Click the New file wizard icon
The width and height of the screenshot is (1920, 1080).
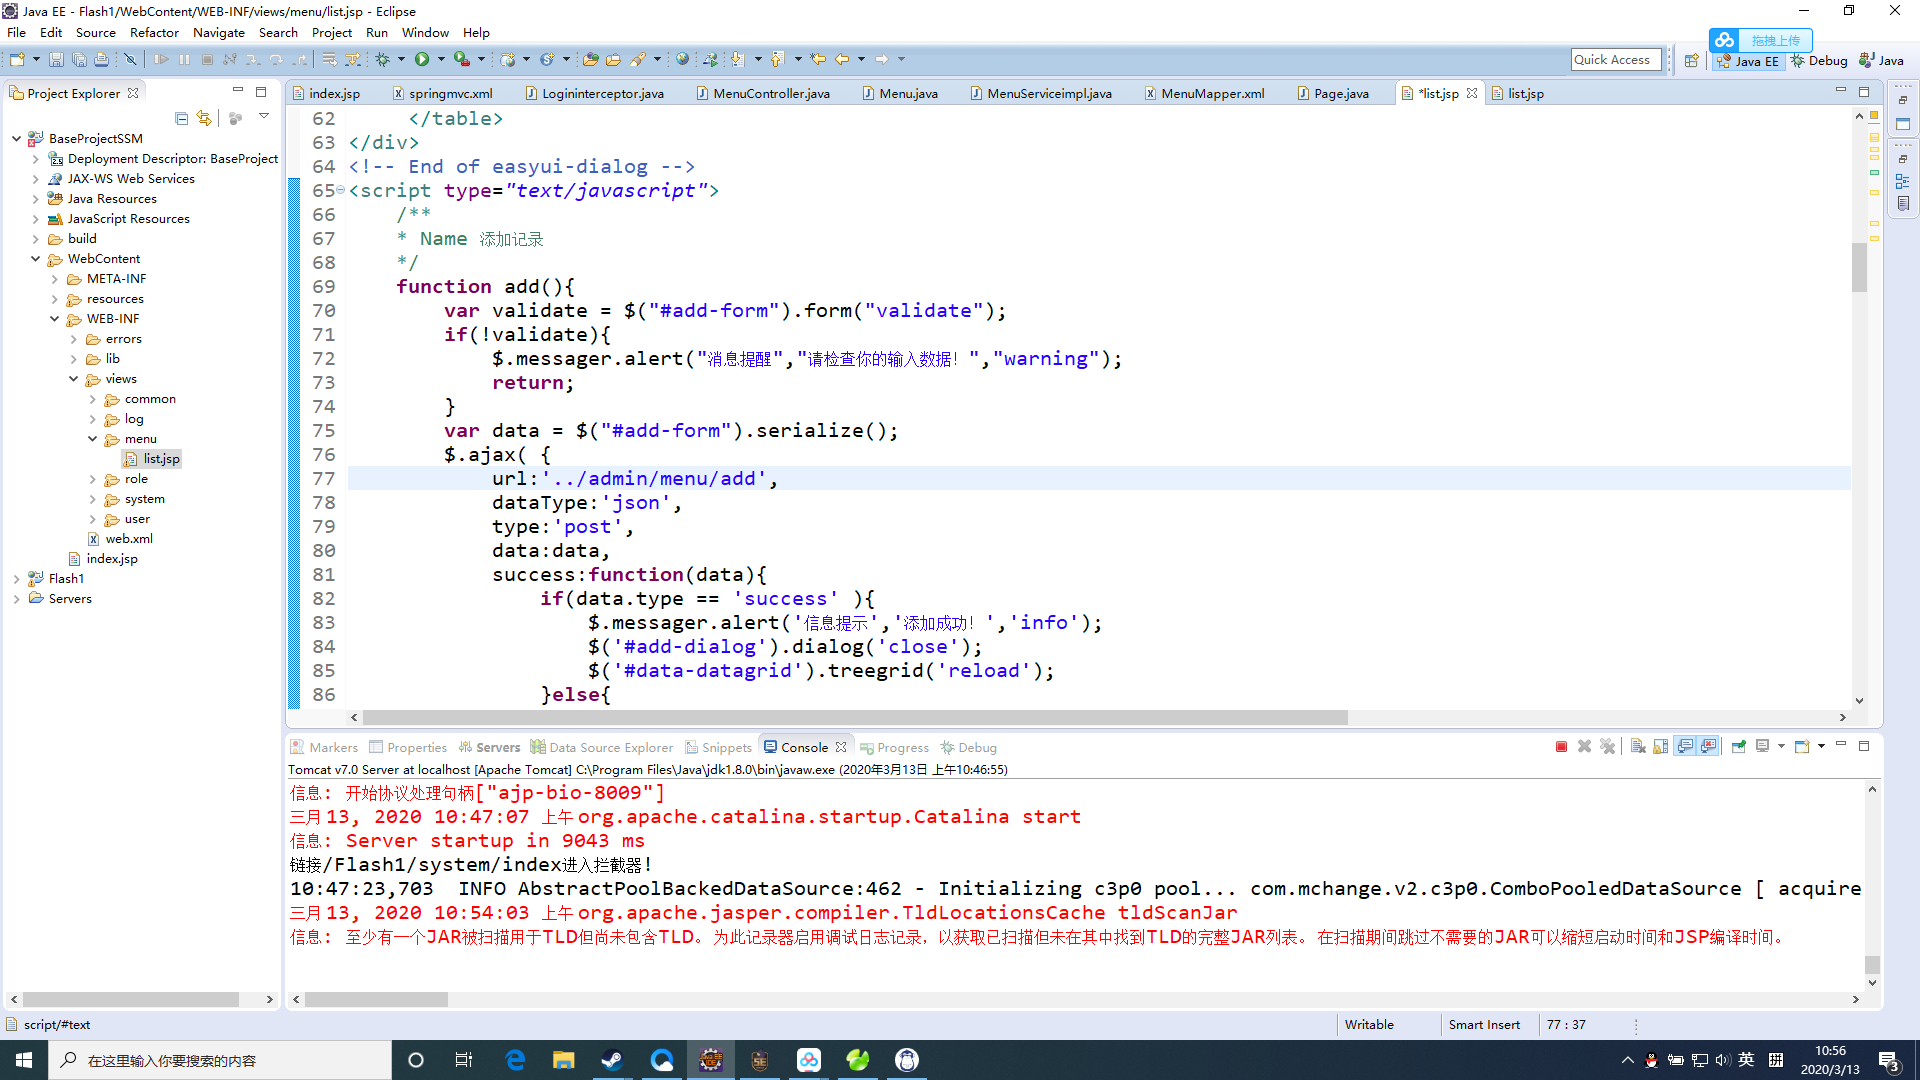click(x=17, y=60)
